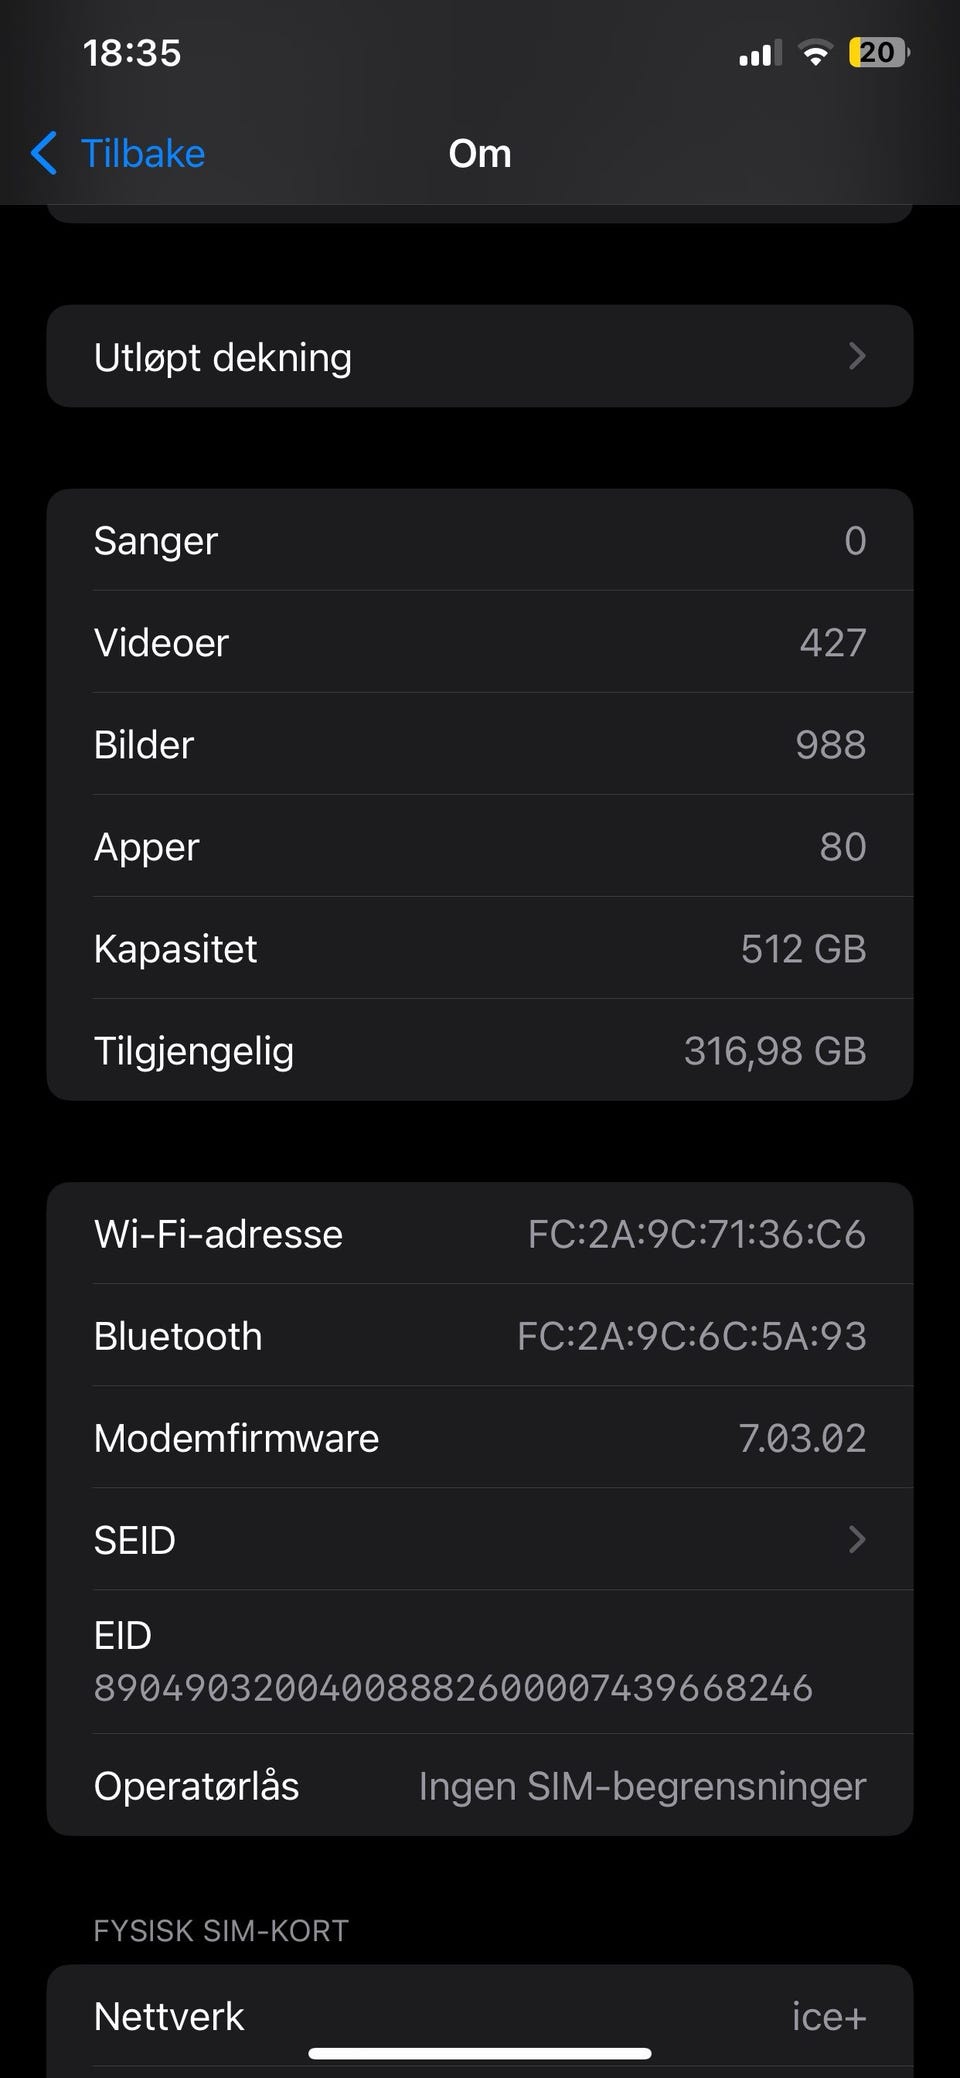Tap the clock showing 18:35
This screenshot has width=960, height=2078.
pyautogui.click(x=132, y=53)
